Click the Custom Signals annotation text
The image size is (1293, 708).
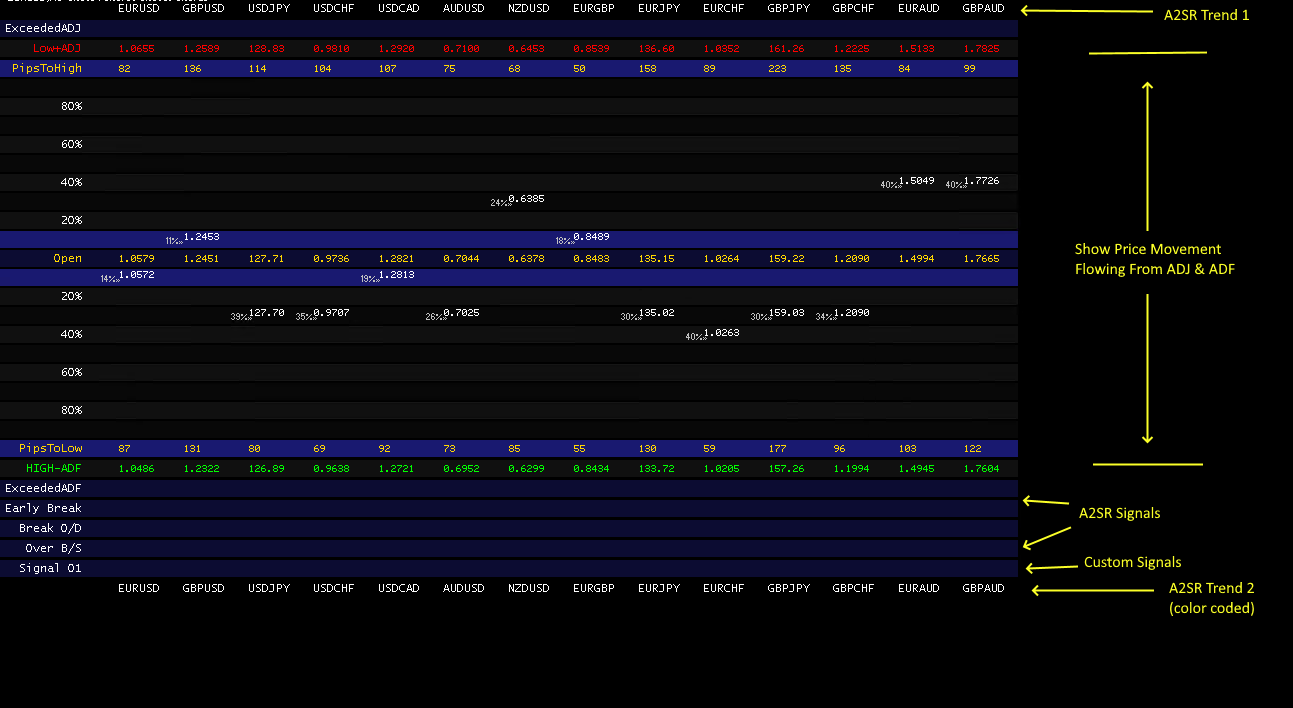tap(1132, 562)
